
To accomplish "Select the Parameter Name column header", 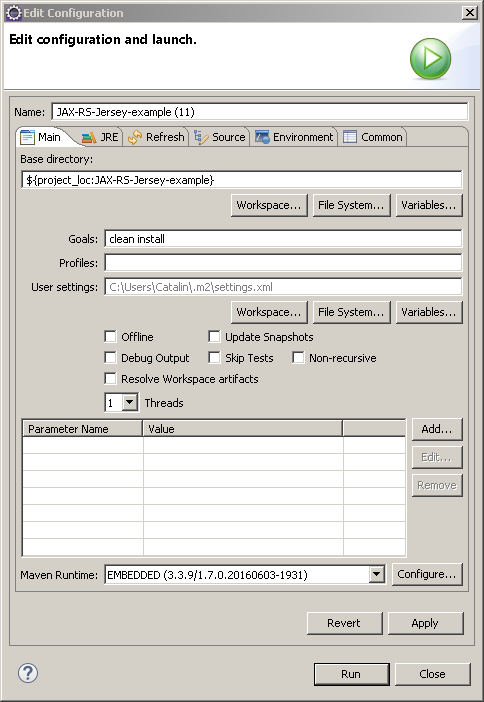I will pyautogui.click(x=82, y=428).
